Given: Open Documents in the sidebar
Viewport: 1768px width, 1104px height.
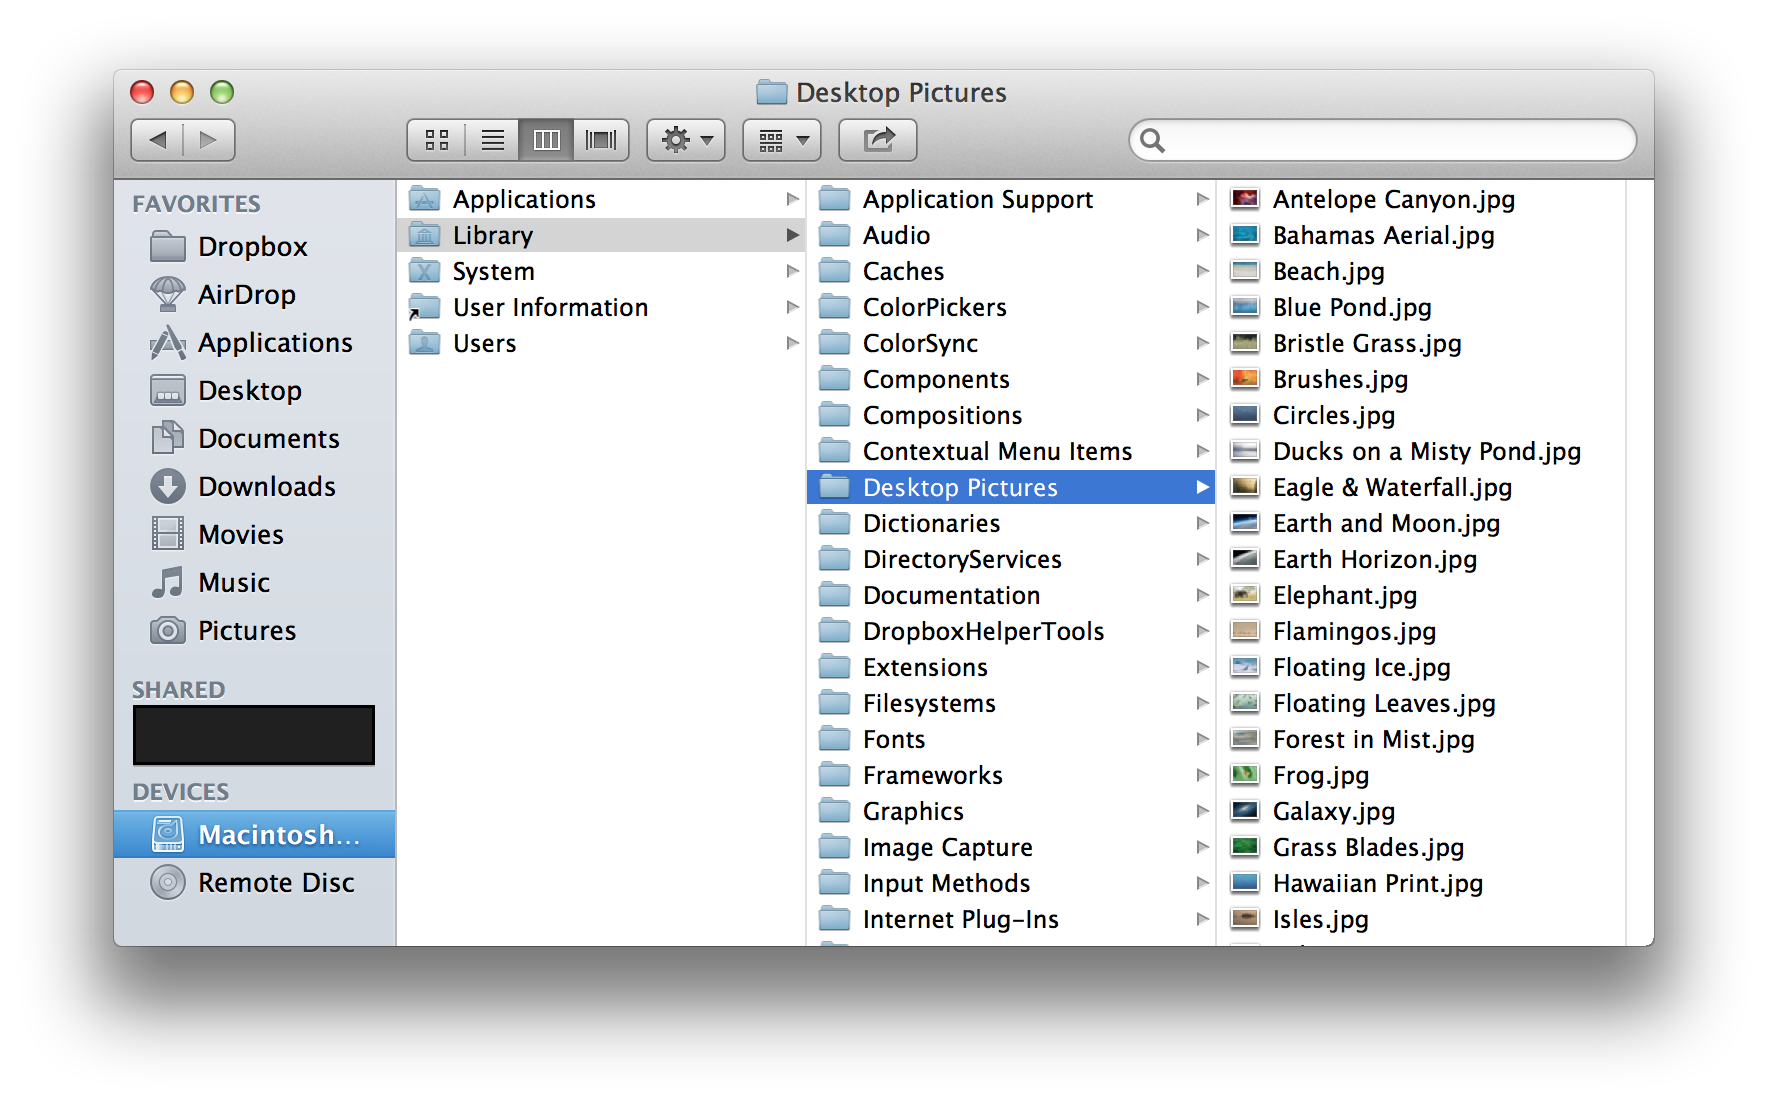Looking at the screenshot, I should coord(255,439).
